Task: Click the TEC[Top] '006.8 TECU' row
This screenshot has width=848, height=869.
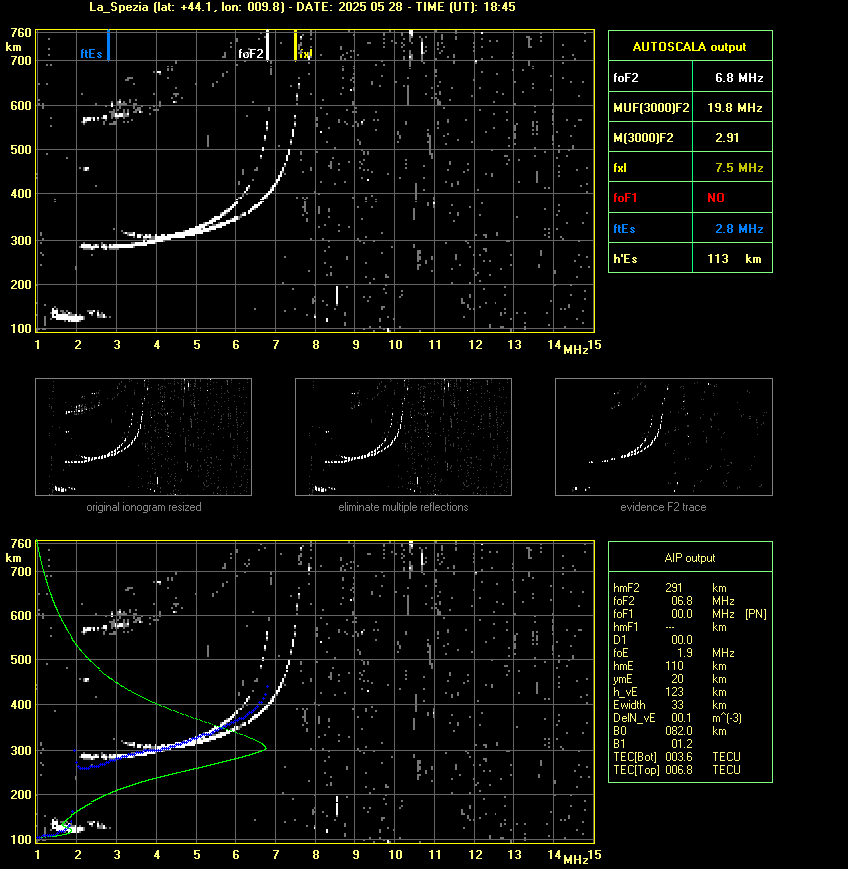Action: coord(677,770)
